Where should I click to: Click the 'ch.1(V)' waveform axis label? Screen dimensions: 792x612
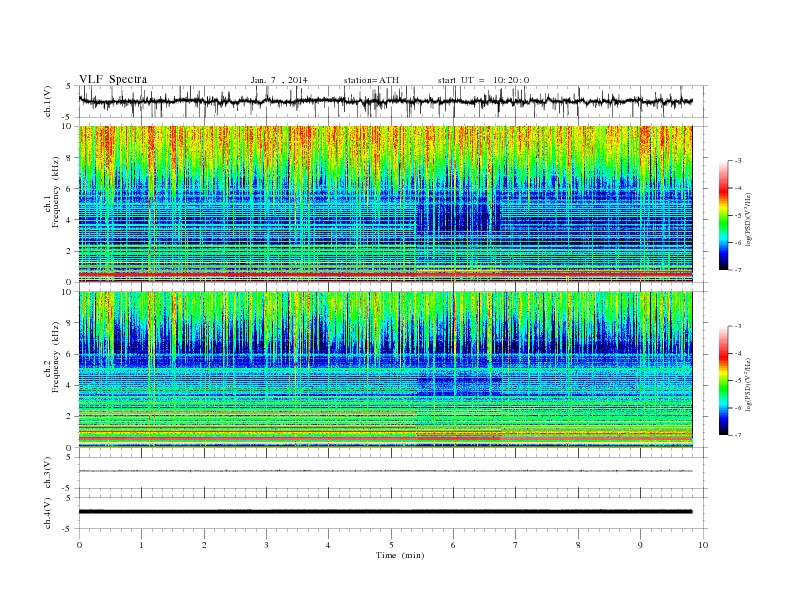(48, 101)
